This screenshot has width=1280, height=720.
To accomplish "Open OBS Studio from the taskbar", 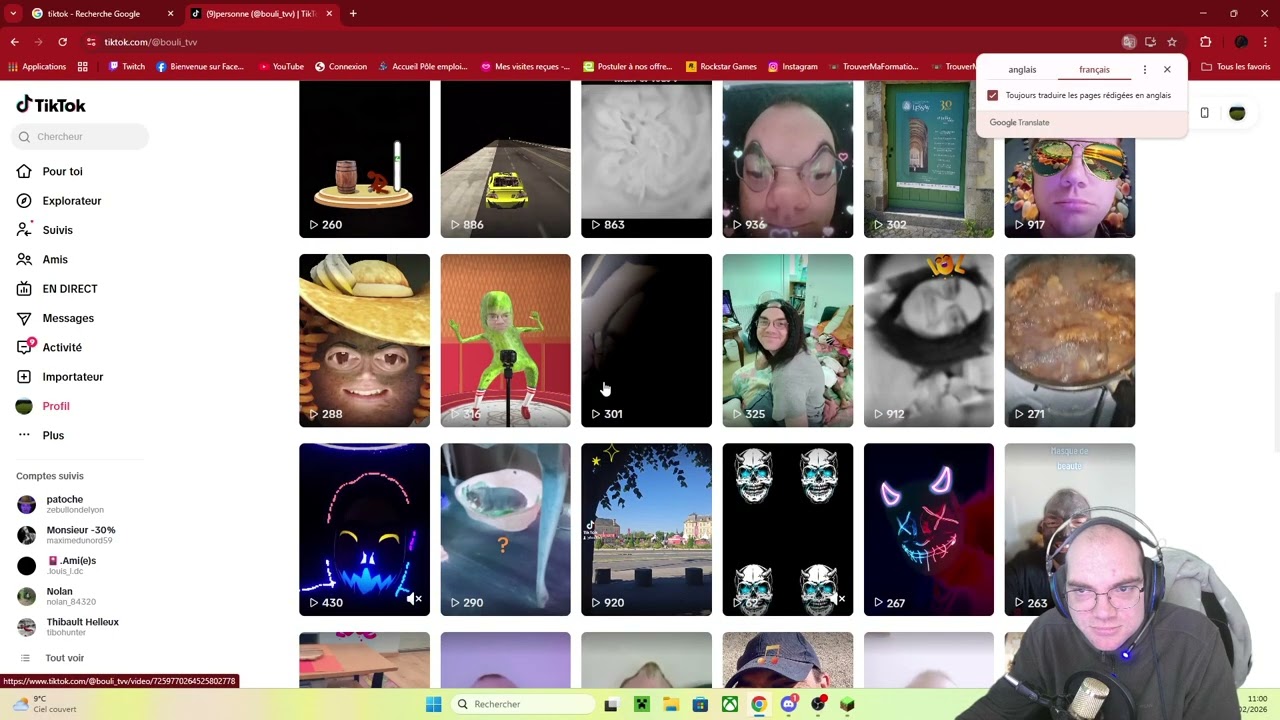I will point(818,704).
